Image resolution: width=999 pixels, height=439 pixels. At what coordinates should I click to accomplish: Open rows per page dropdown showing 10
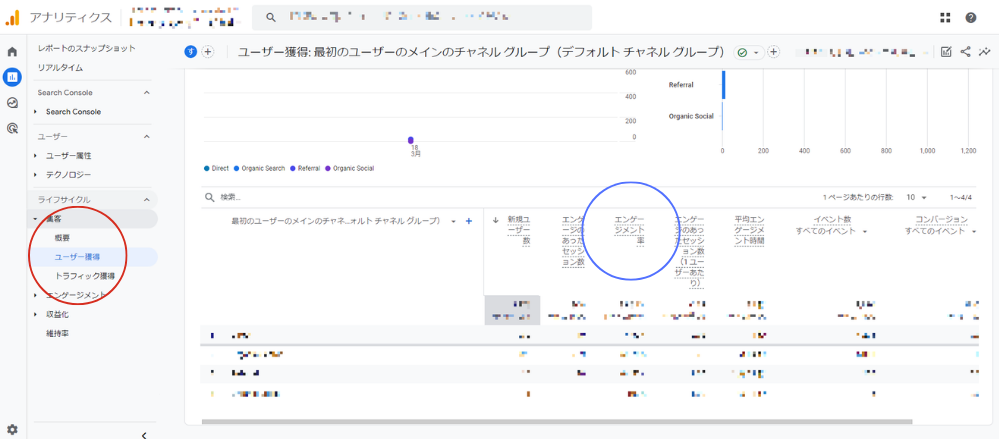coord(918,198)
